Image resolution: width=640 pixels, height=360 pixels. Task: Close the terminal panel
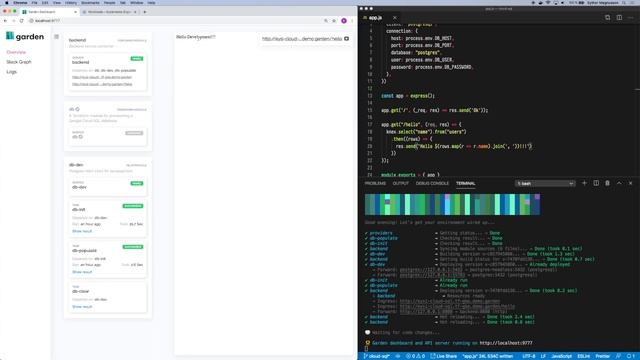pyautogui.click(x=631, y=183)
